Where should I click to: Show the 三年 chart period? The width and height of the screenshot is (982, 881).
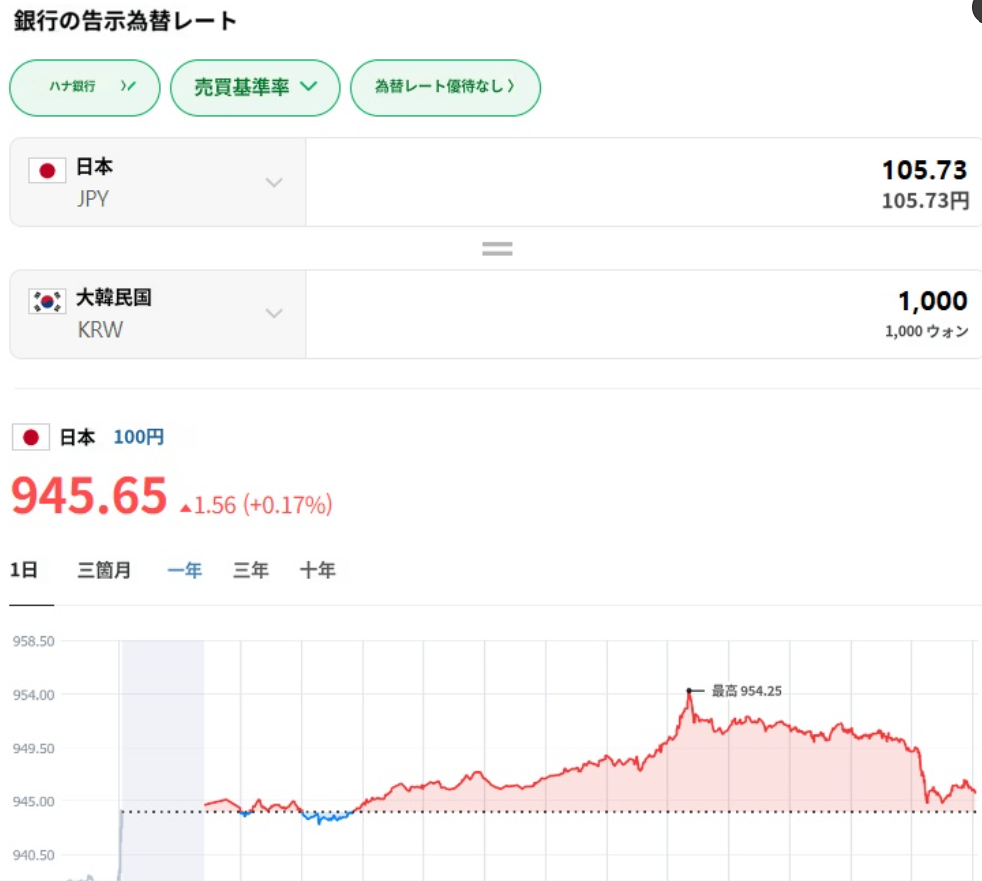pos(250,570)
